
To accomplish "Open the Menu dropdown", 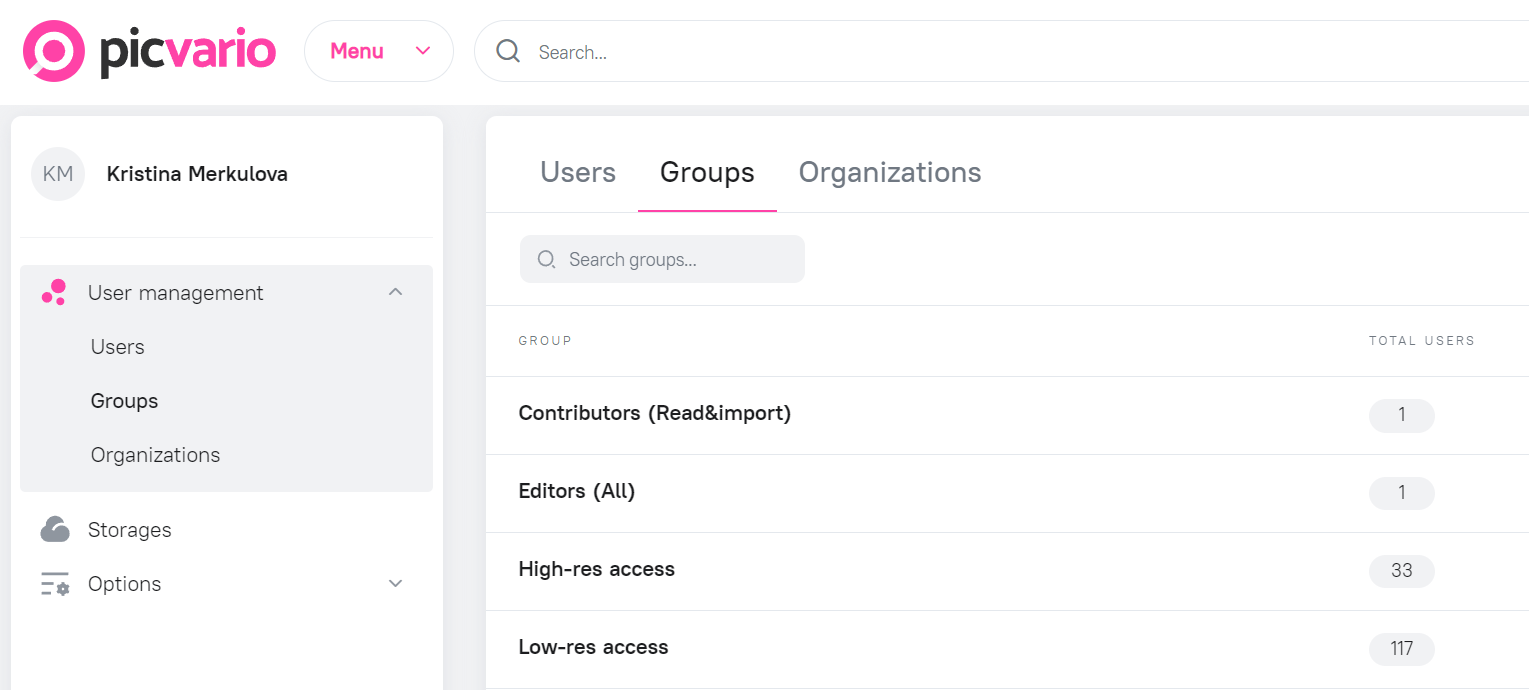I will pos(378,51).
